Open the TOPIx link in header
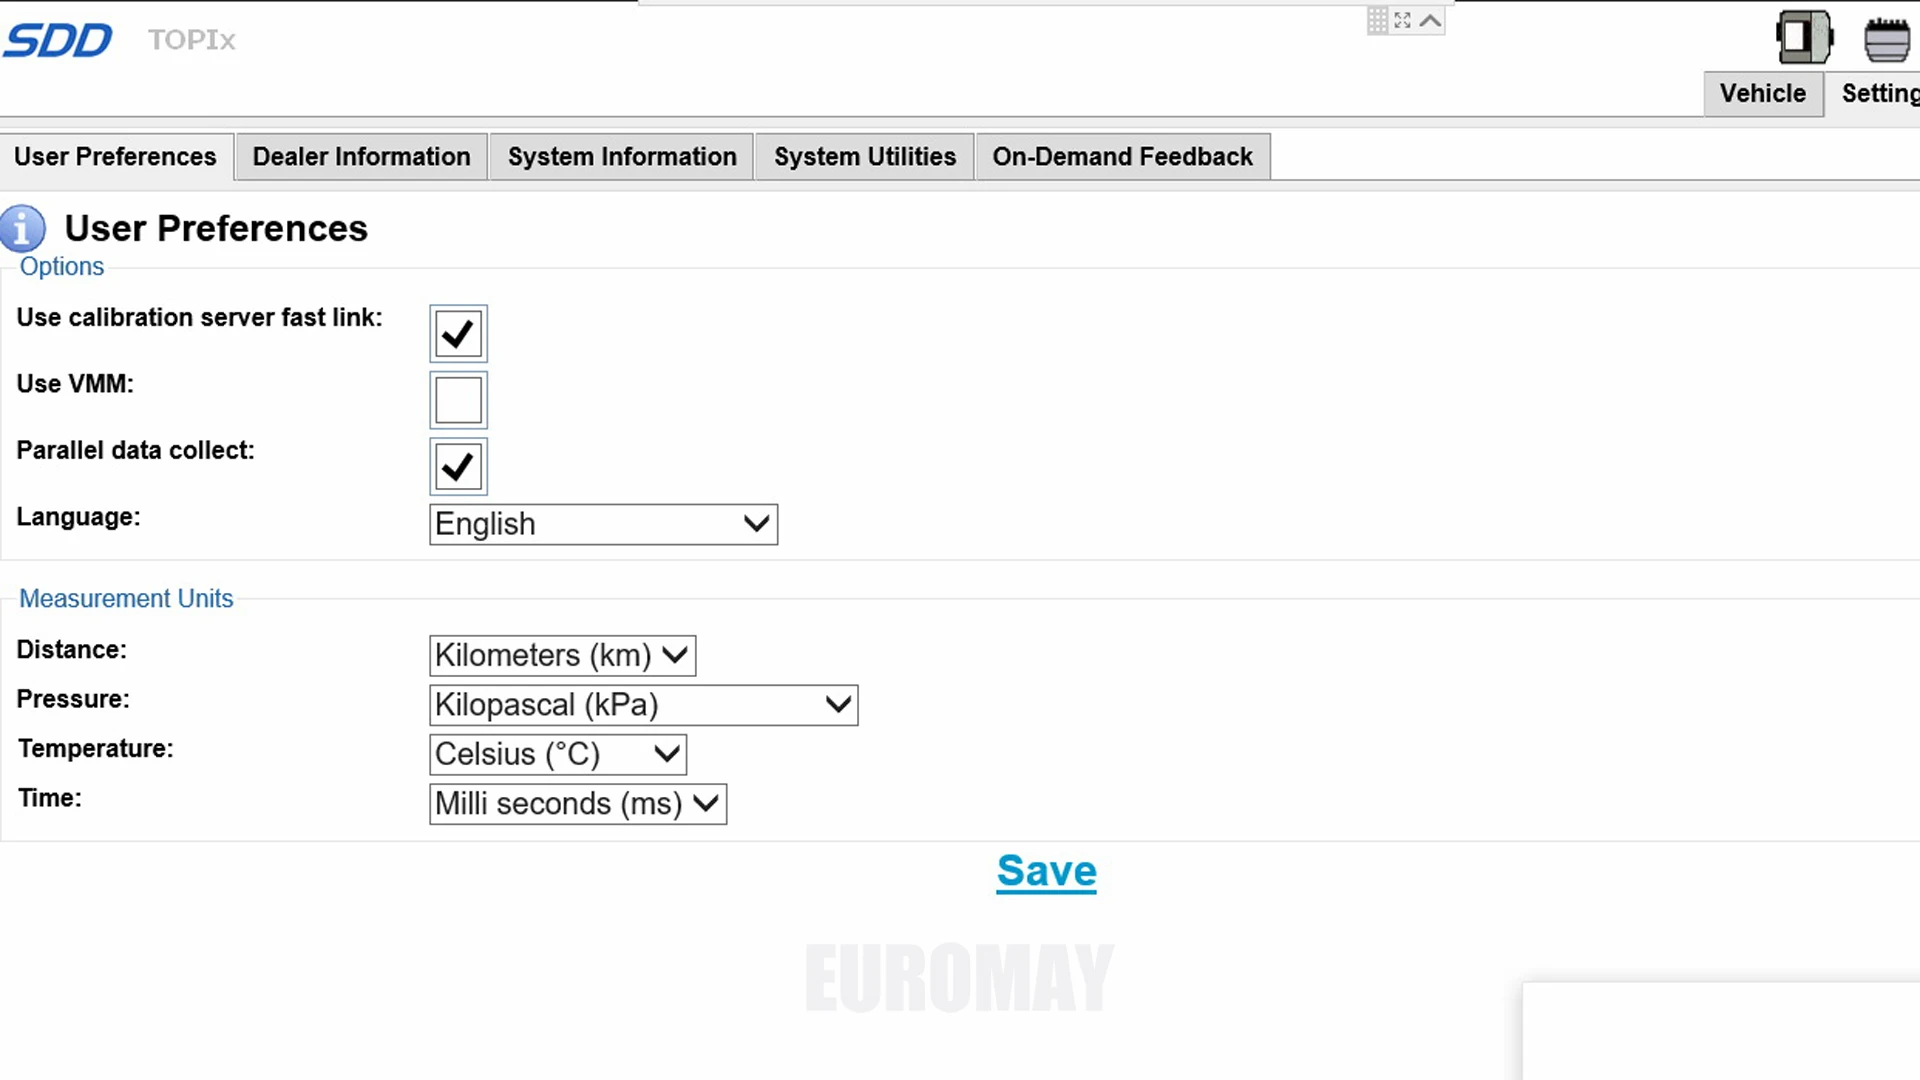The image size is (1920, 1080). [191, 40]
